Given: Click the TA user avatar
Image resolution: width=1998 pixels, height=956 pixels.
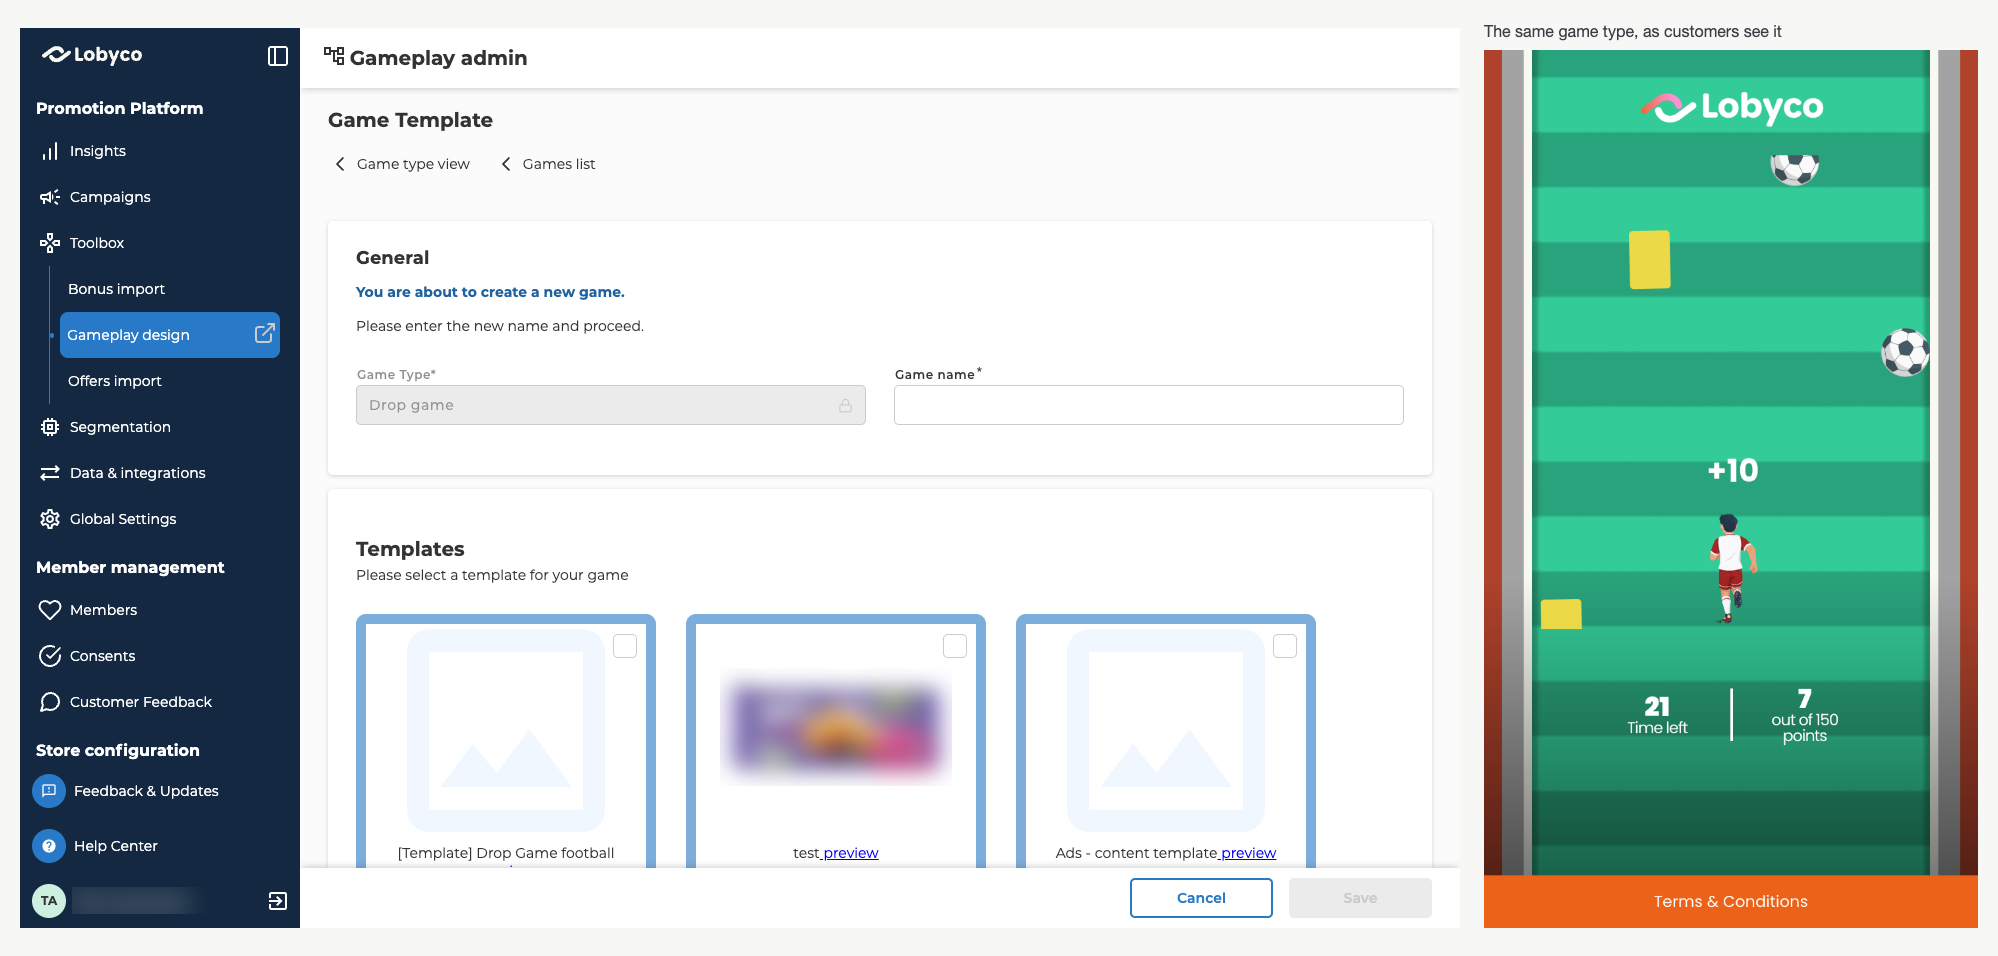Looking at the screenshot, I should (x=49, y=901).
